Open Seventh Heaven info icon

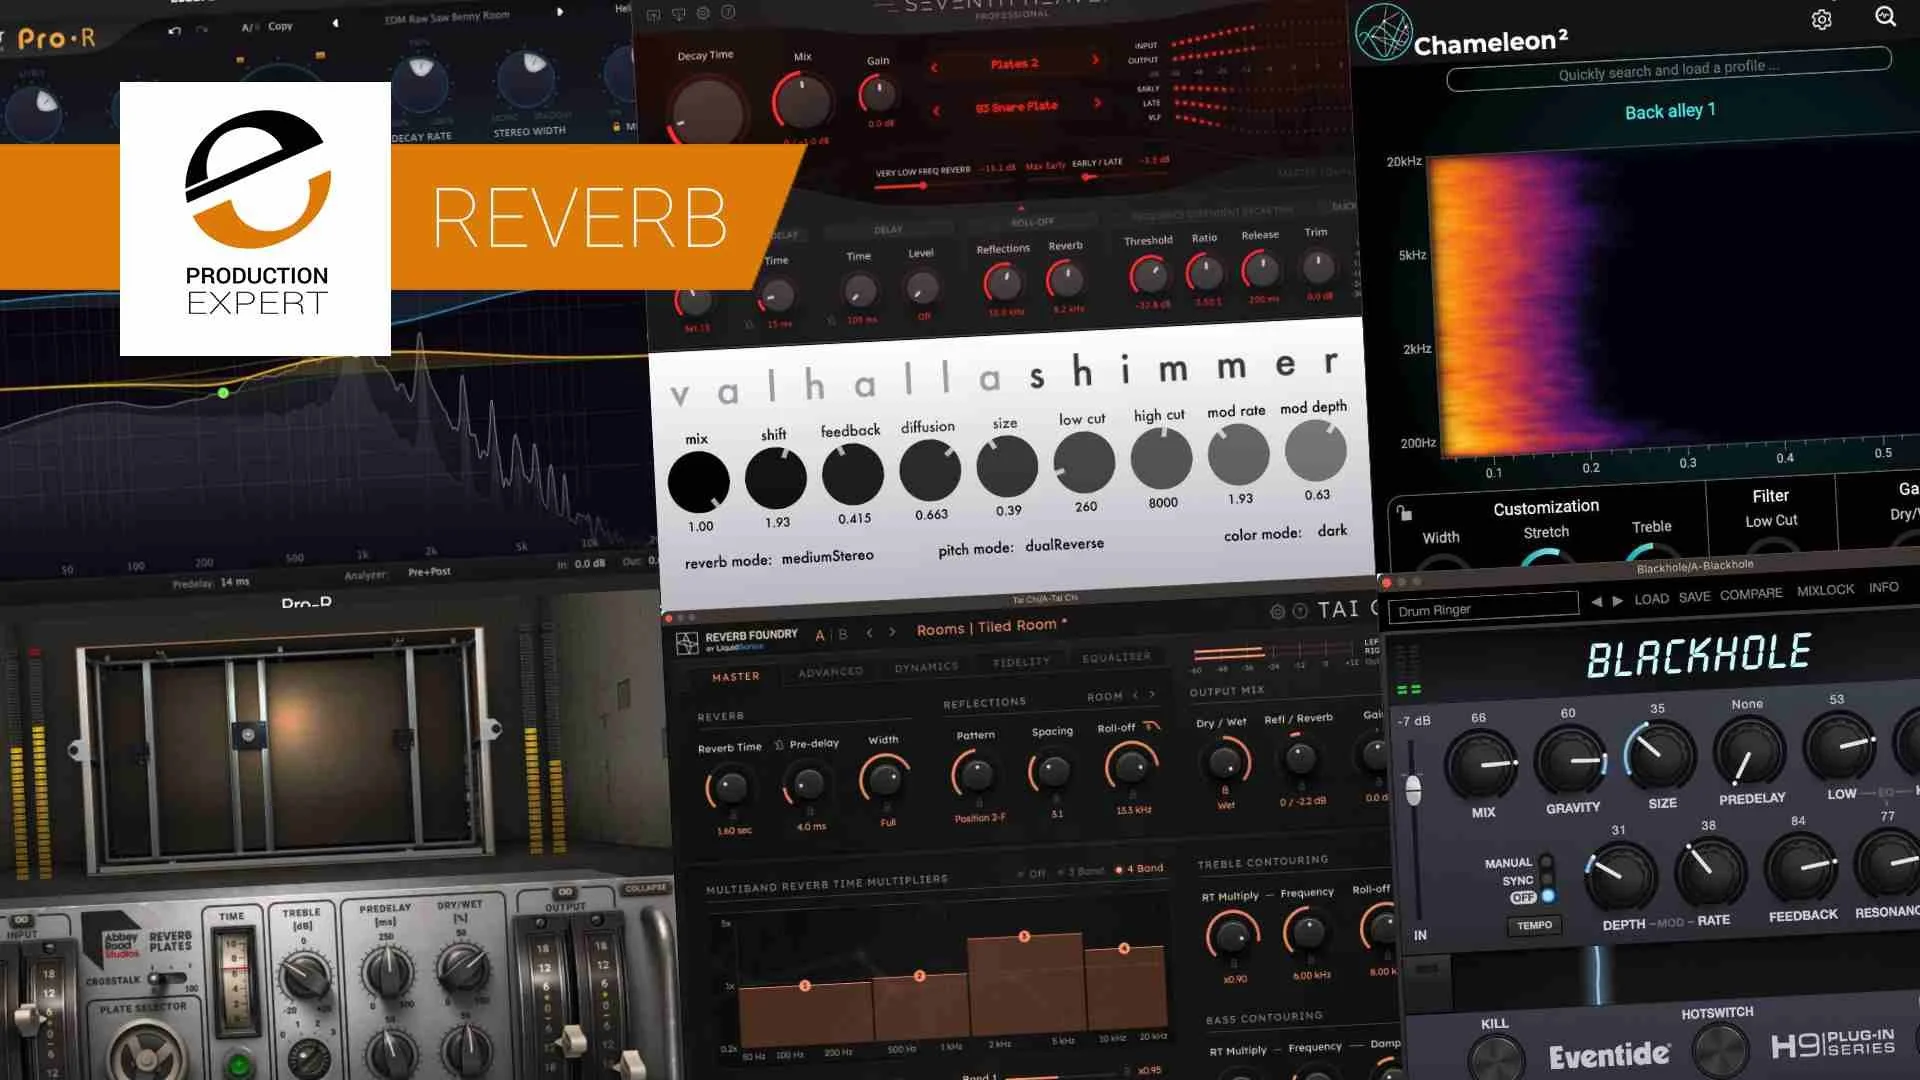(728, 13)
